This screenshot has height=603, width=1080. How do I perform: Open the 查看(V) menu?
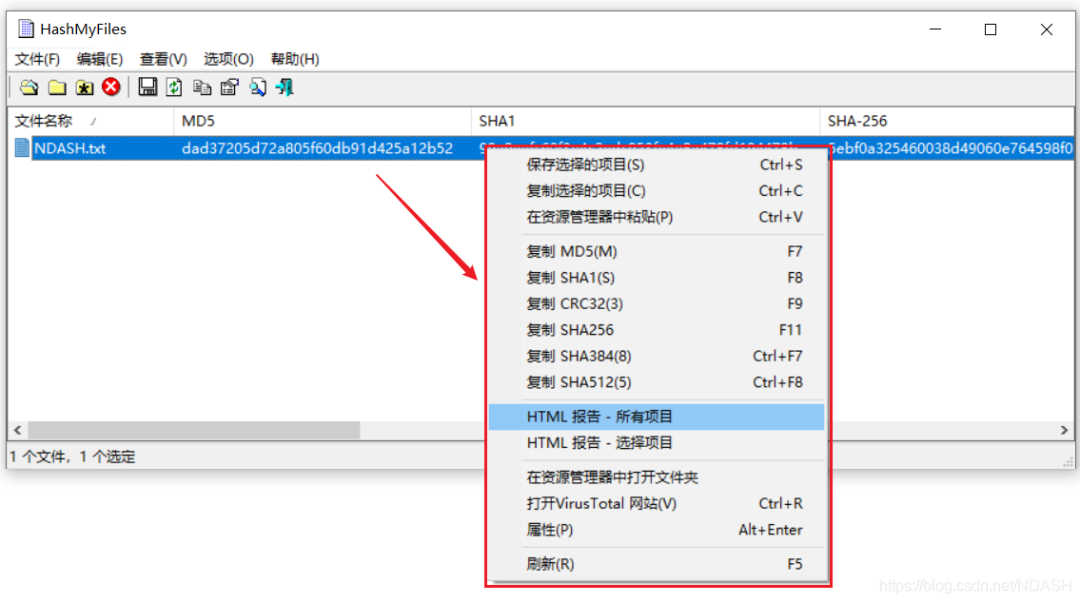(x=163, y=59)
